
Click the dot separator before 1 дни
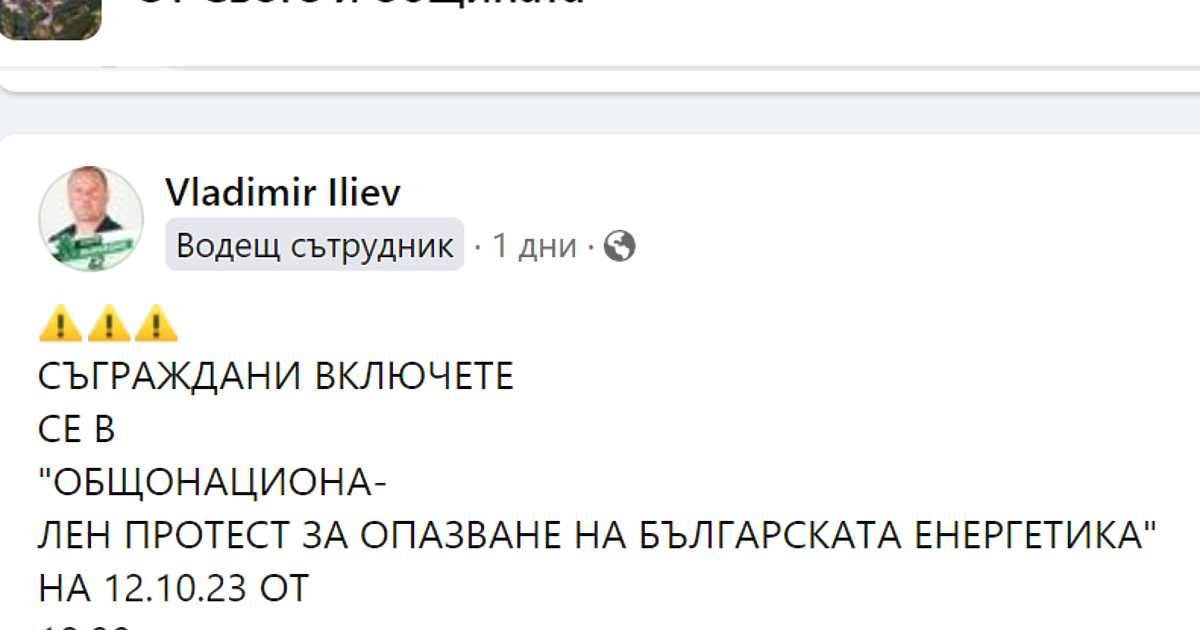point(480,245)
